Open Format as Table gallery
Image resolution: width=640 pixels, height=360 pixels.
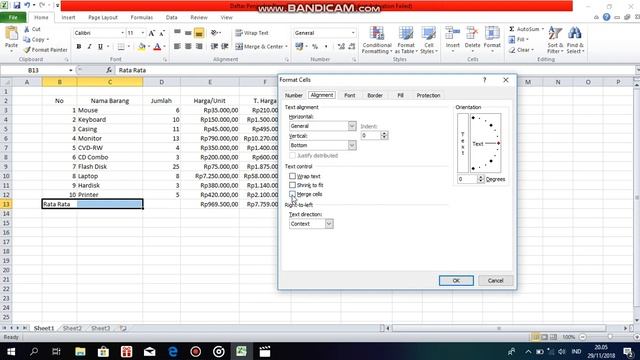pos(406,40)
